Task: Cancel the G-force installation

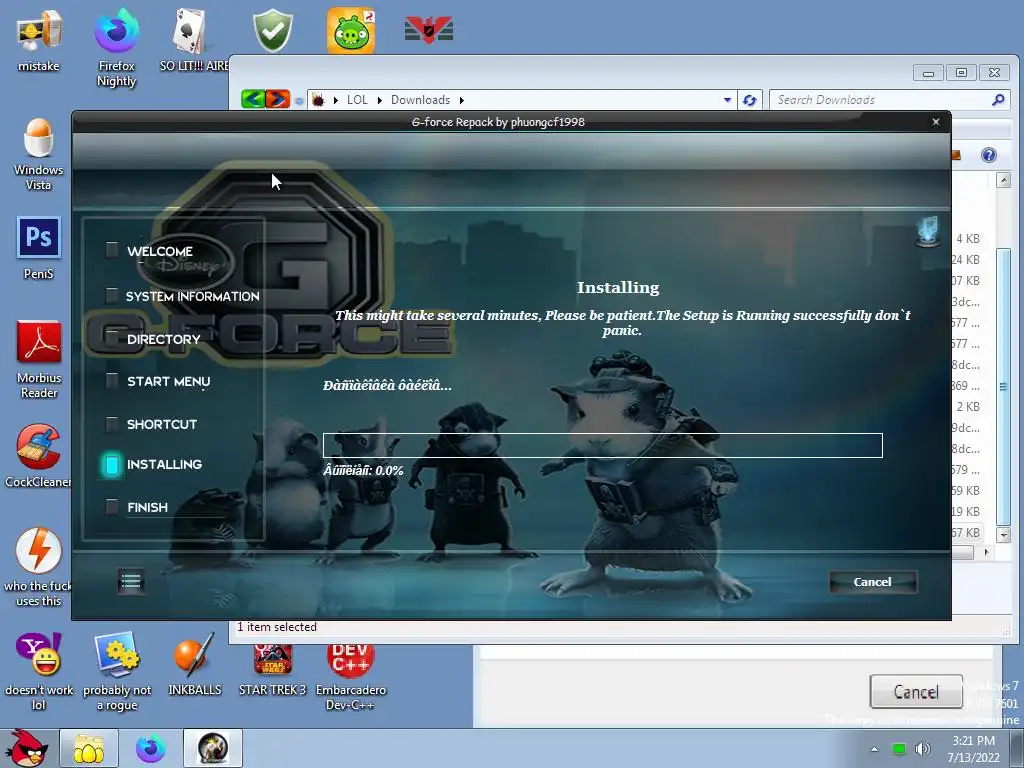Action: [x=872, y=582]
